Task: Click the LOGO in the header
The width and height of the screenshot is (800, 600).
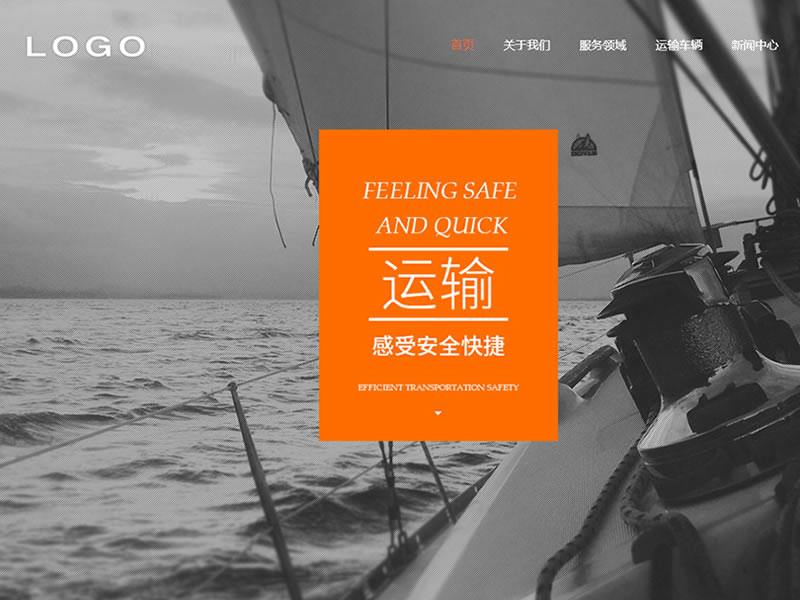Action: [86, 46]
